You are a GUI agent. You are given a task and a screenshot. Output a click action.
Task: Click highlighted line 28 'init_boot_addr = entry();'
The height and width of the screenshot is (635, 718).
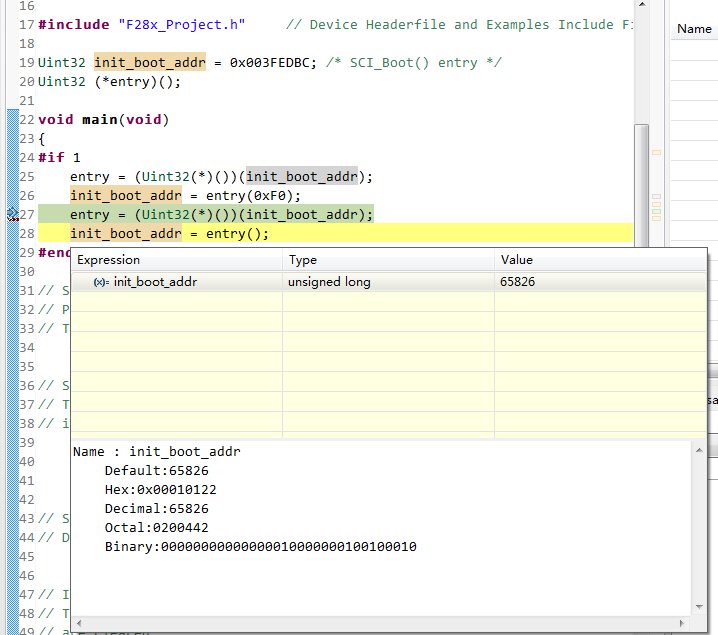pyautogui.click(x=169, y=234)
